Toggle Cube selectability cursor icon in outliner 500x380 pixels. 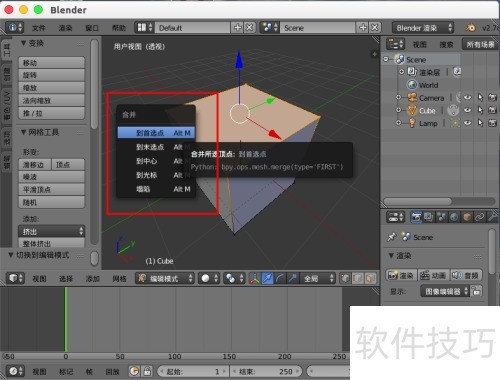pos(480,110)
